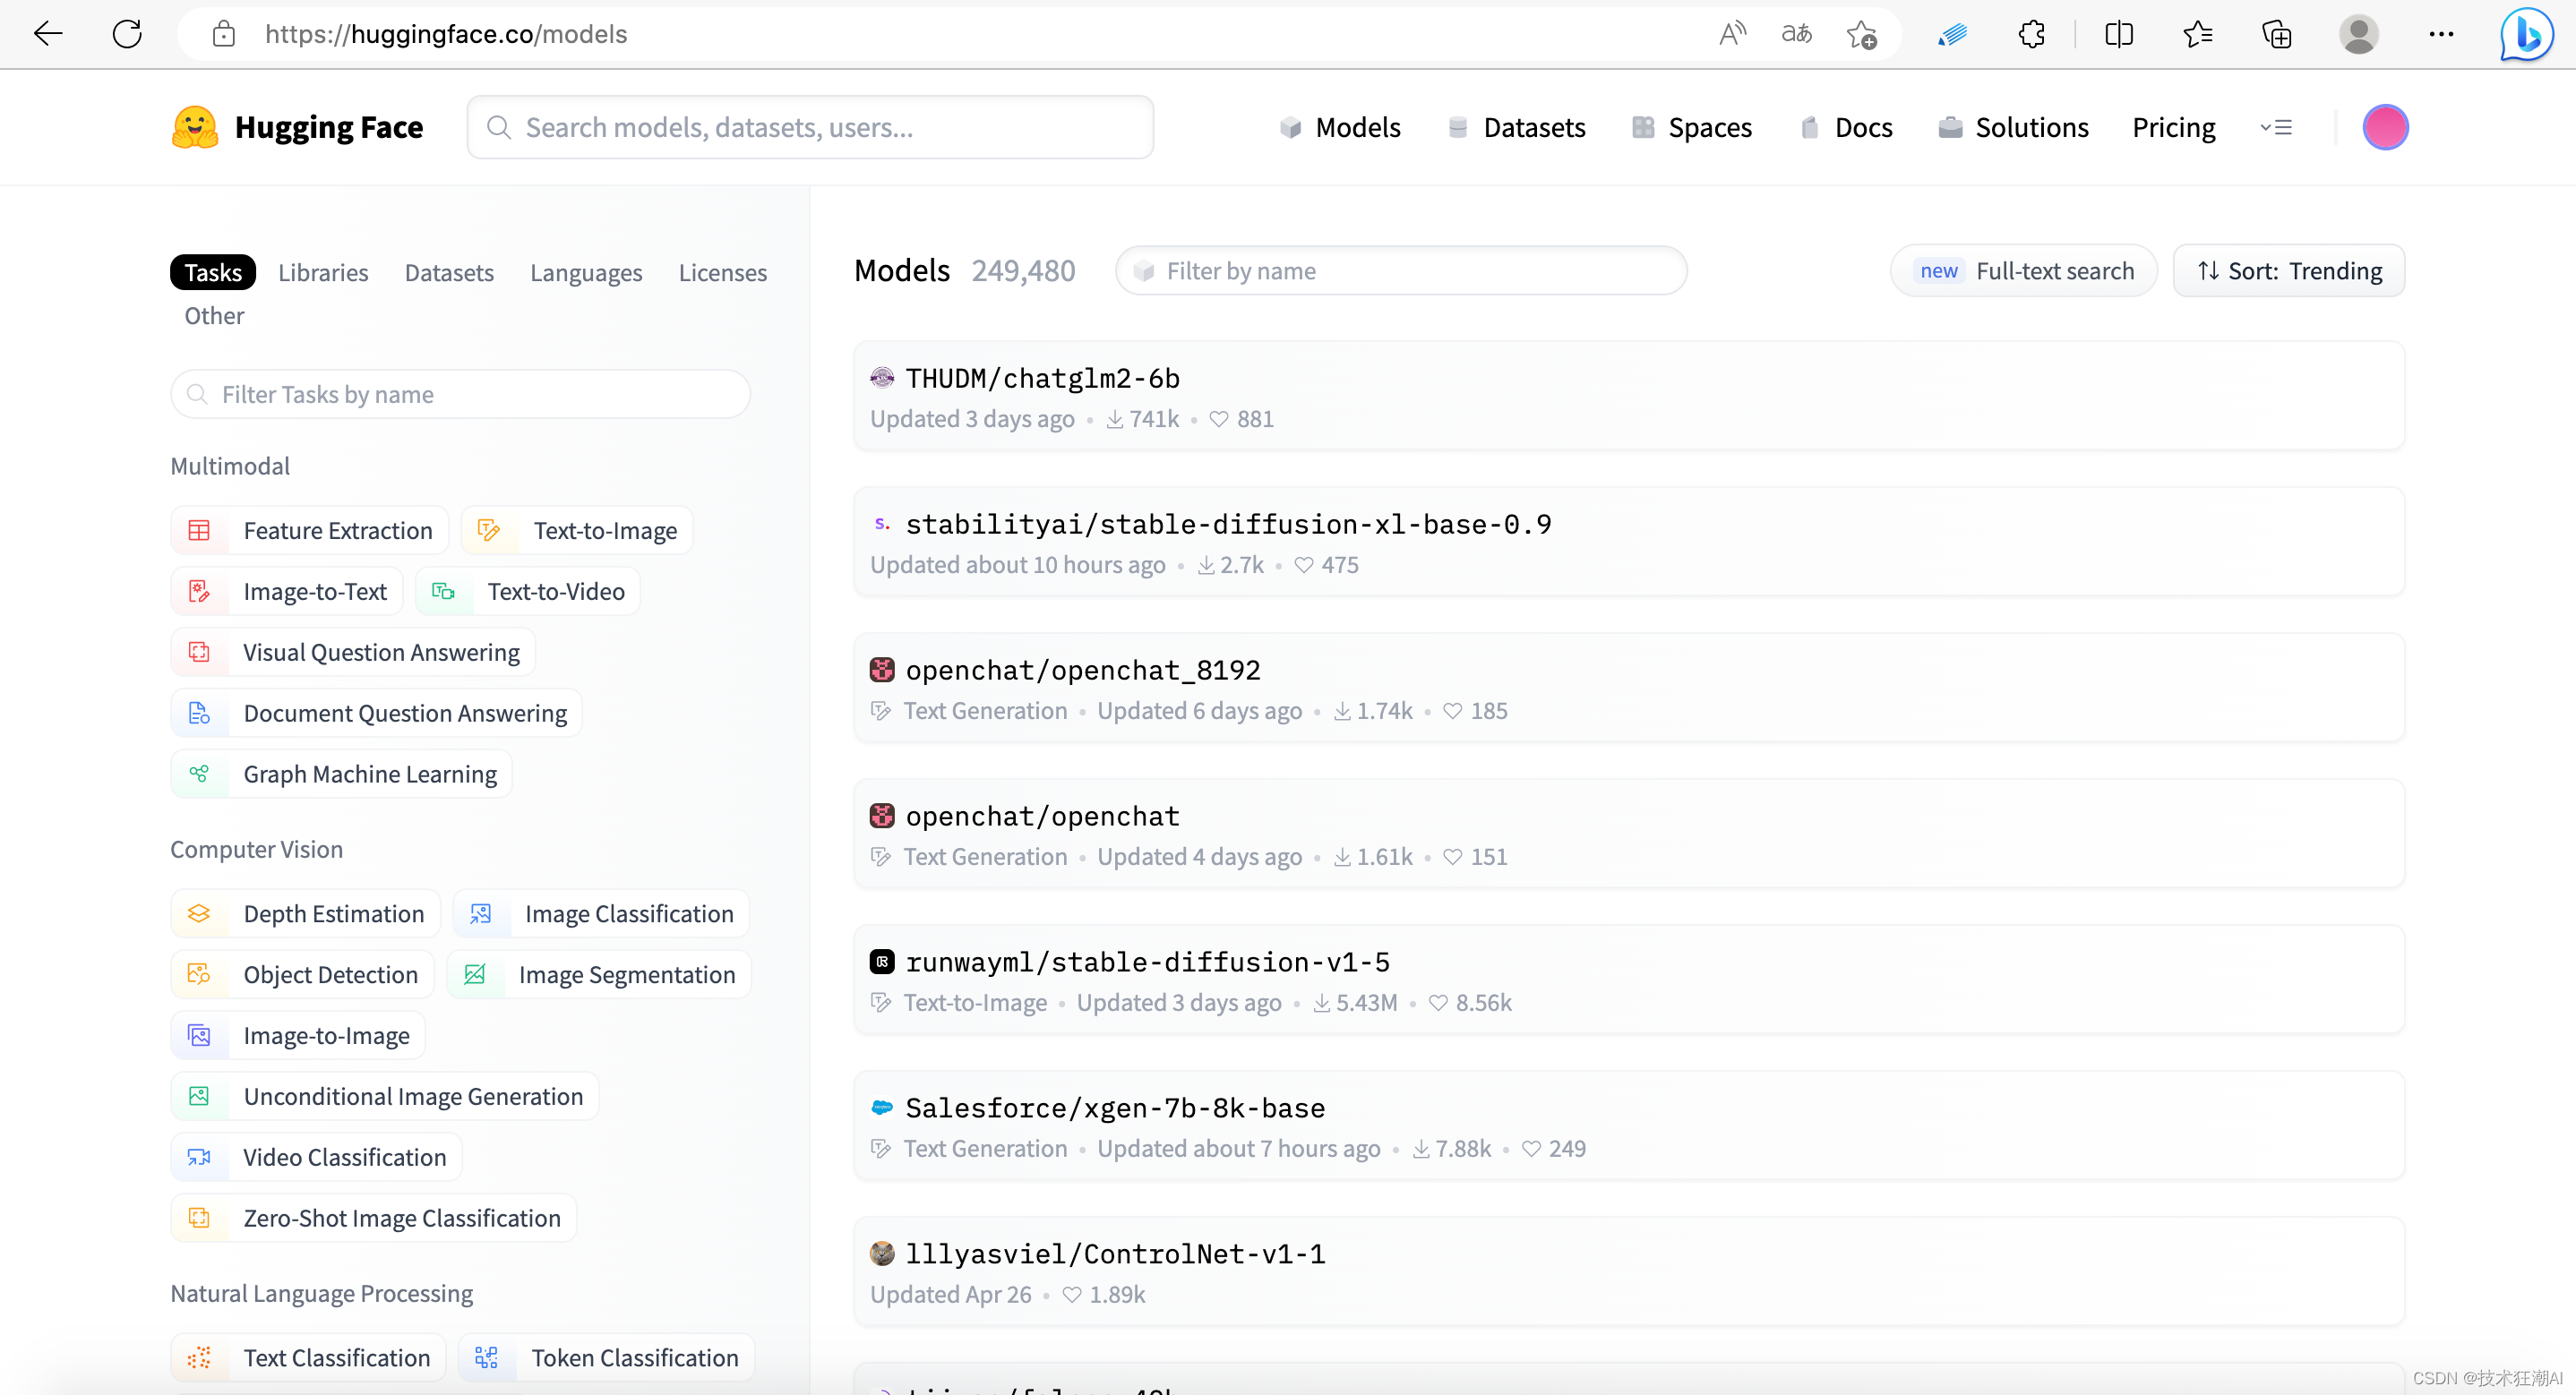Click the Filter Tasks by name field
This screenshot has width=2576, height=1395.
[x=461, y=395]
